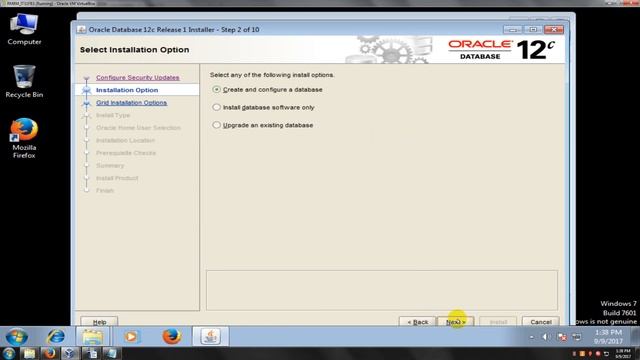Screen dimensions: 640x360
Task: Click the Firefox icon in the guest taskbar
Action: [x=172, y=337]
